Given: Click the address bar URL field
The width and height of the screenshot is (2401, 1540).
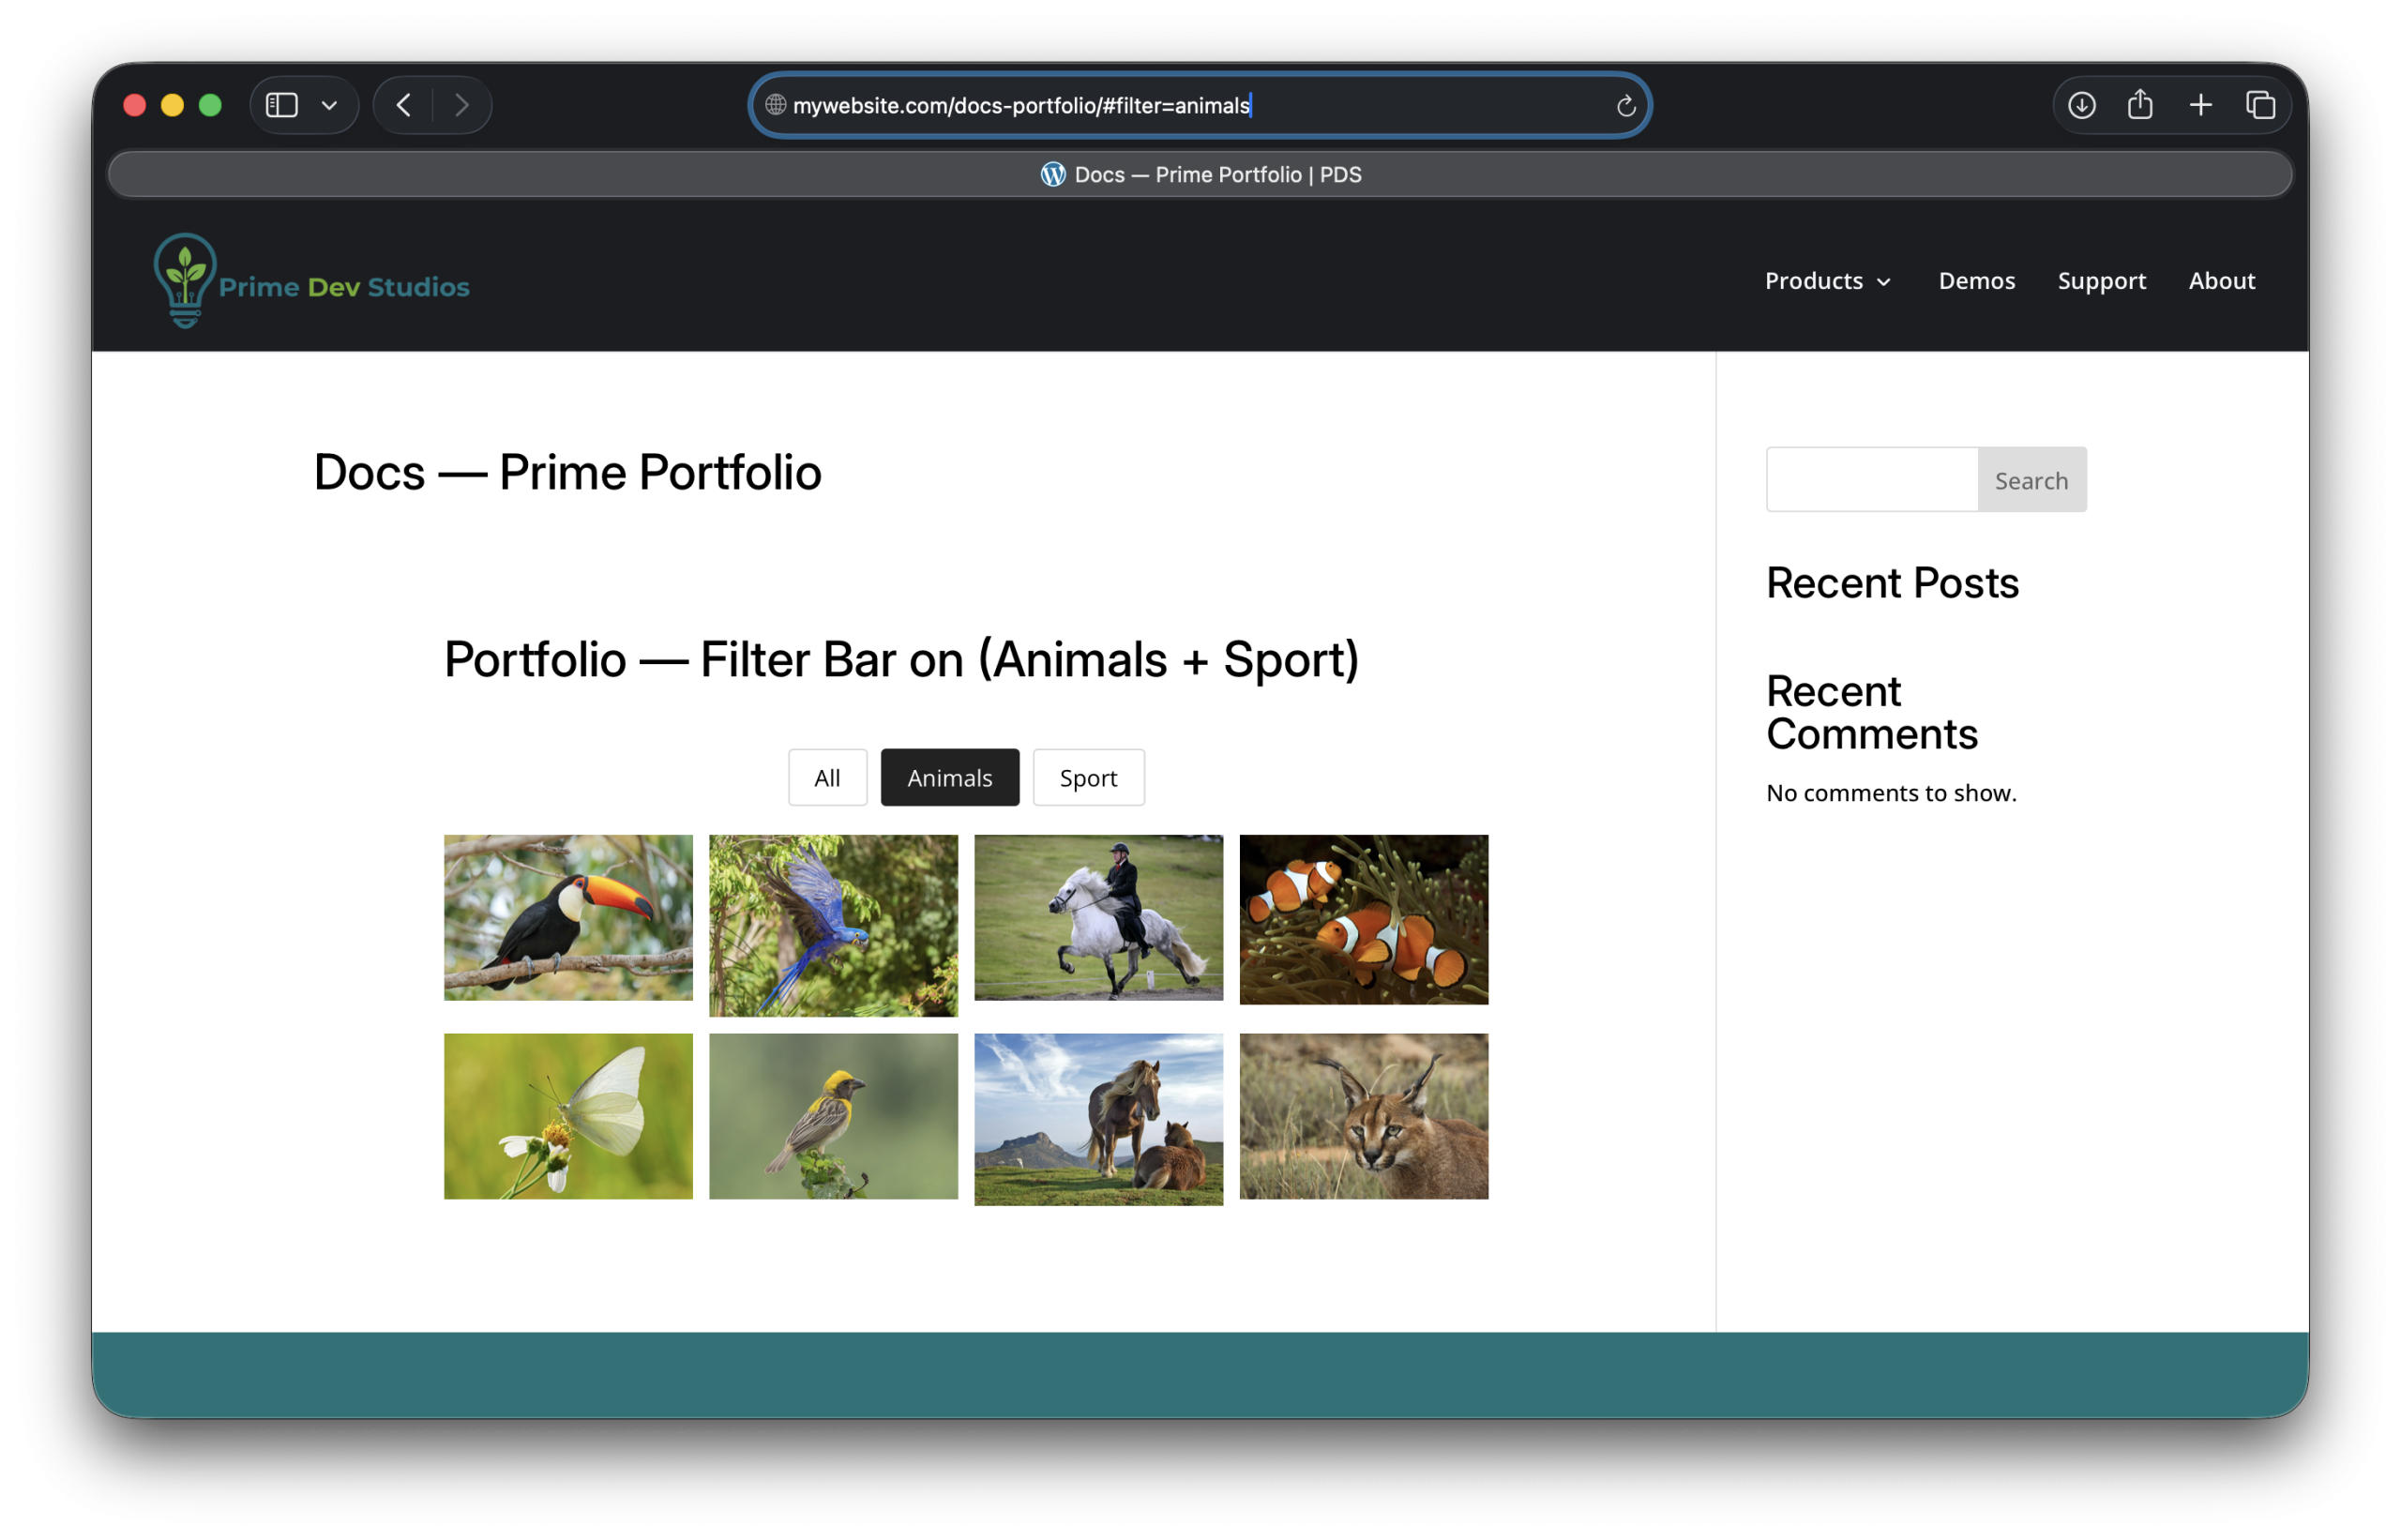Looking at the screenshot, I should pyautogui.click(x=1199, y=105).
